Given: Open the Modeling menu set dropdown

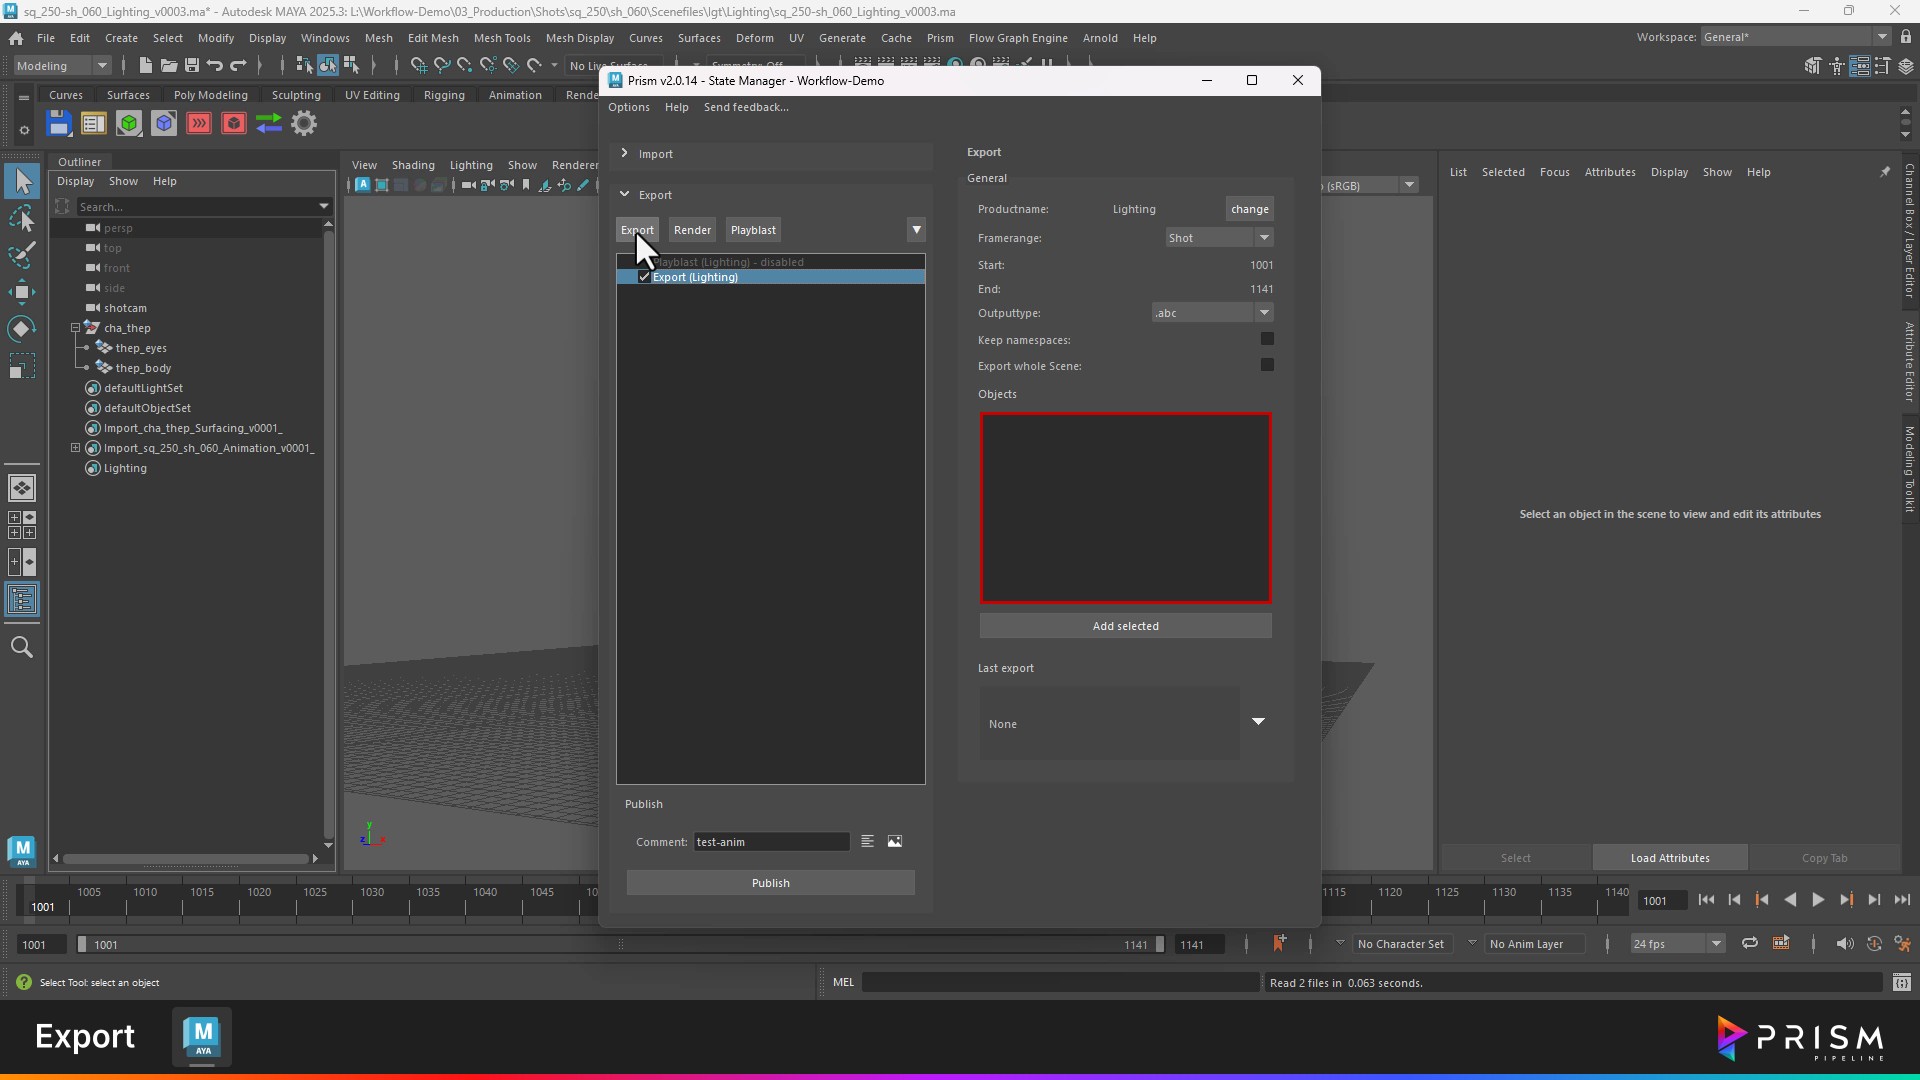Looking at the screenshot, I should (x=62, y=66).
